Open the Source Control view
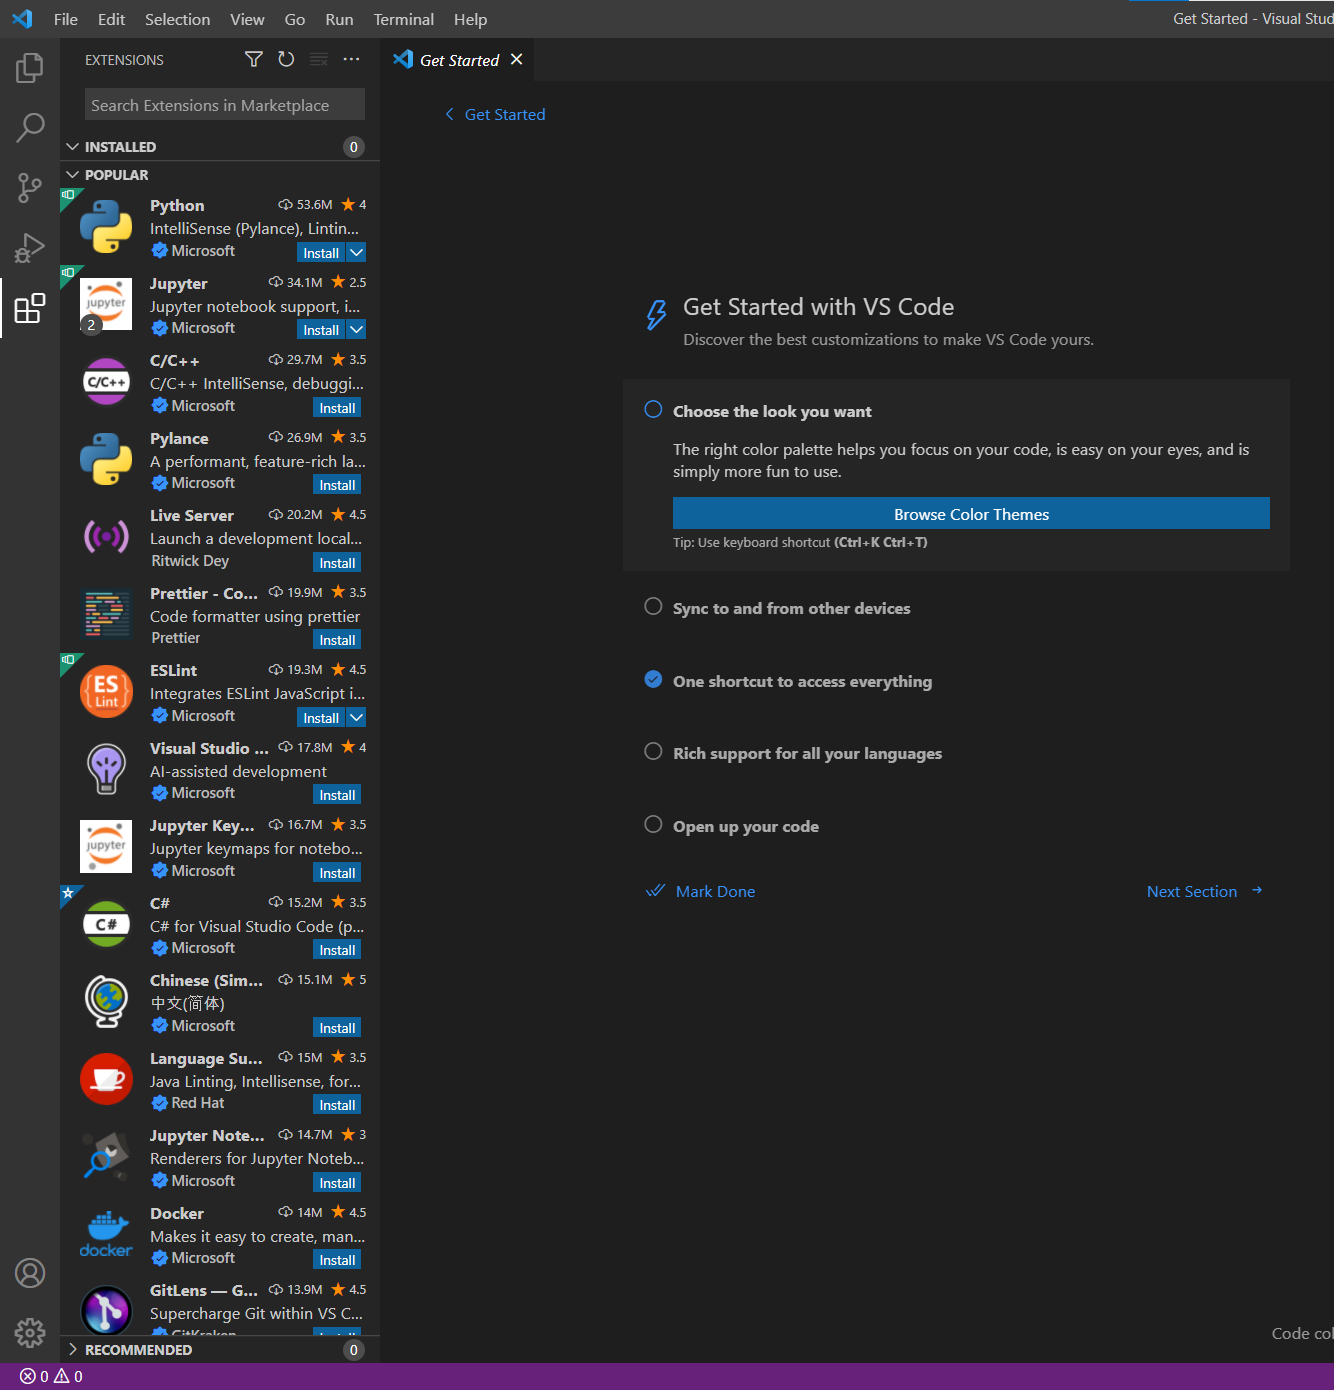The image size is (1334, 1390). 29,188
